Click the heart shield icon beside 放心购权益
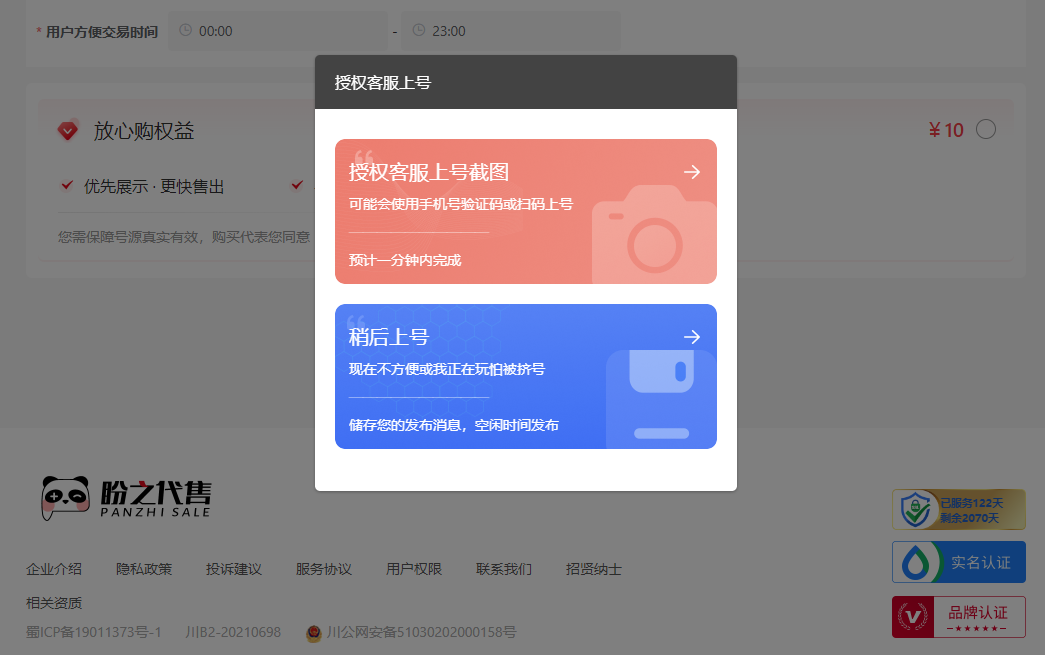This screenshot has width=1045, height=655. (x=68, y=131)
